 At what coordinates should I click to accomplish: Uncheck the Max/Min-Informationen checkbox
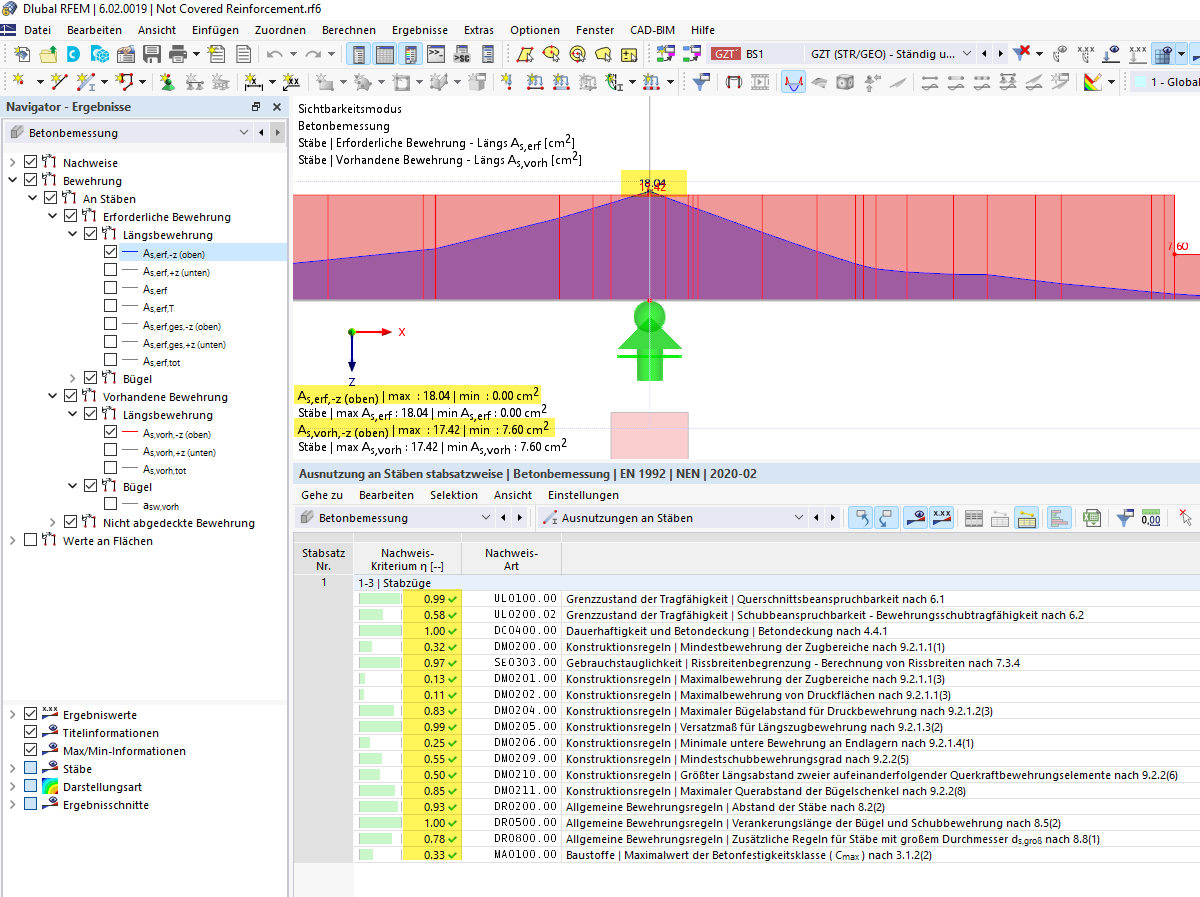31,751
